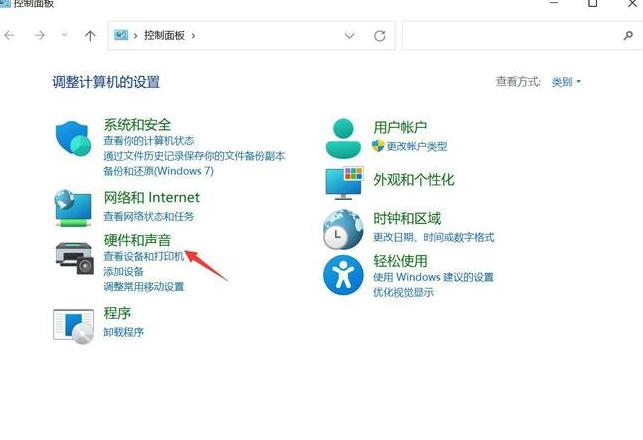The image size is (643, 440).
Task: Click the Hardware and Sound printer icon
Action: (75, 258)
